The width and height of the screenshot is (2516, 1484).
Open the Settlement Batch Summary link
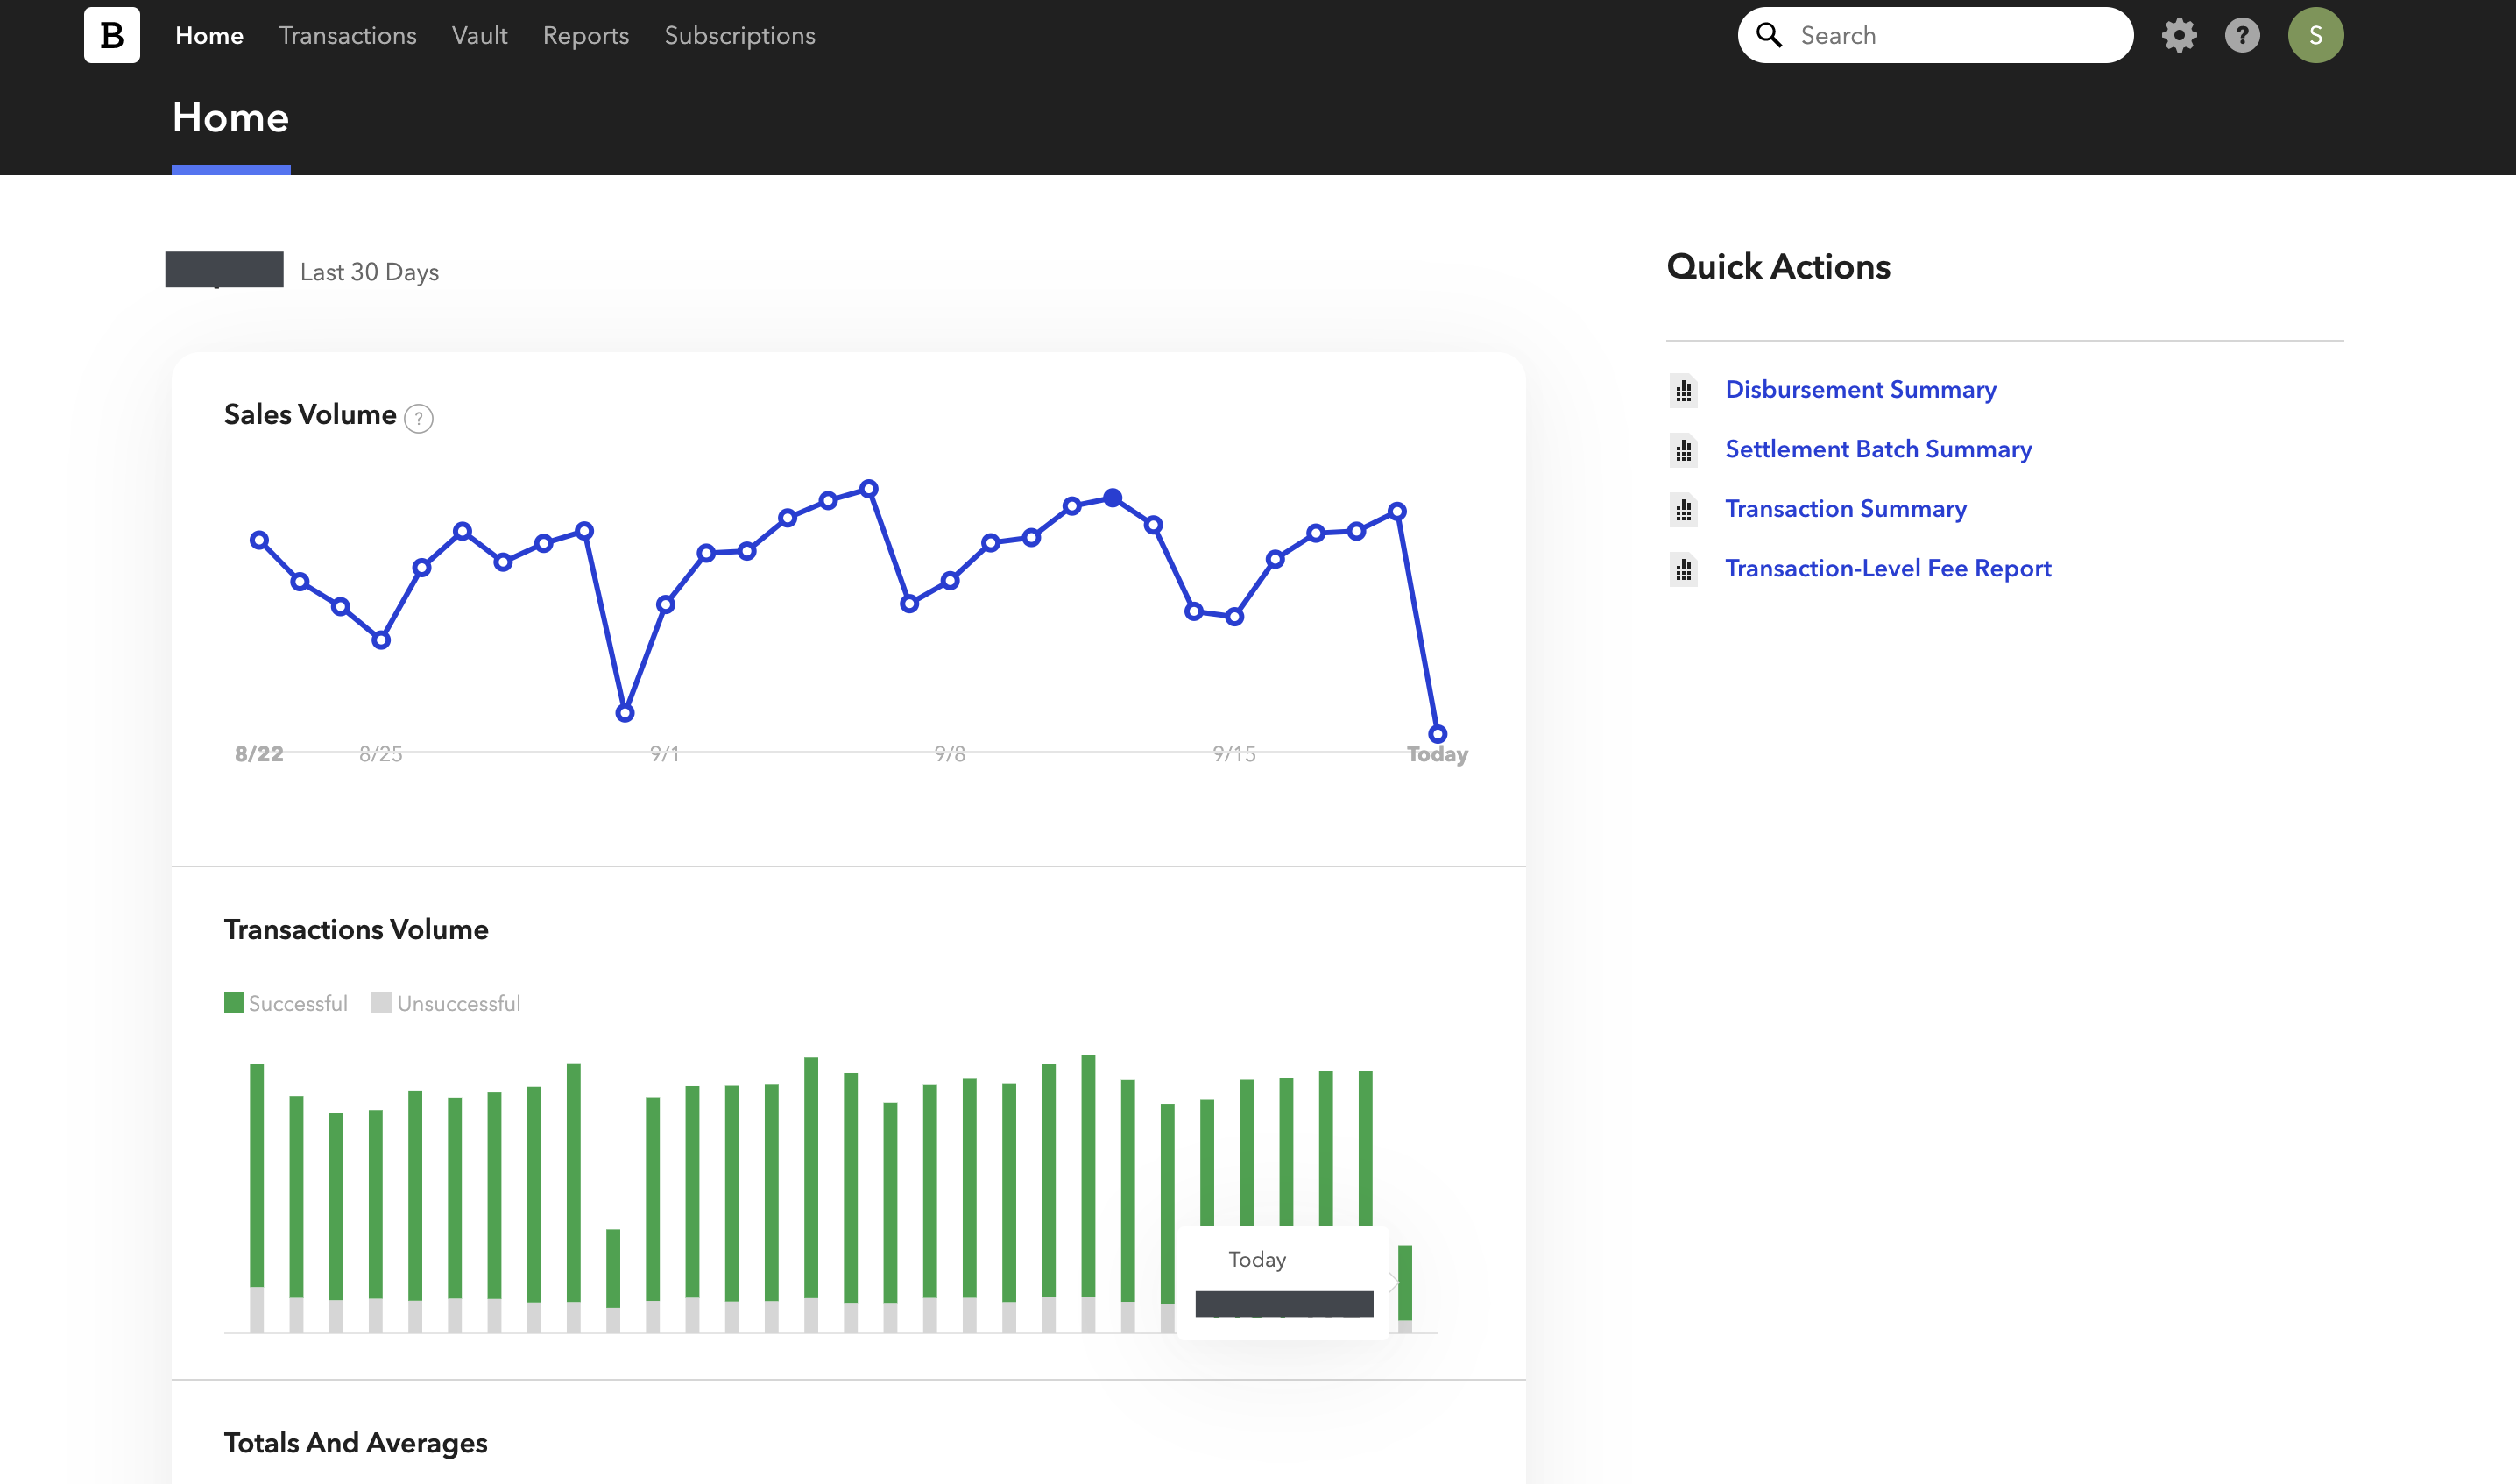coord(1878,449)
